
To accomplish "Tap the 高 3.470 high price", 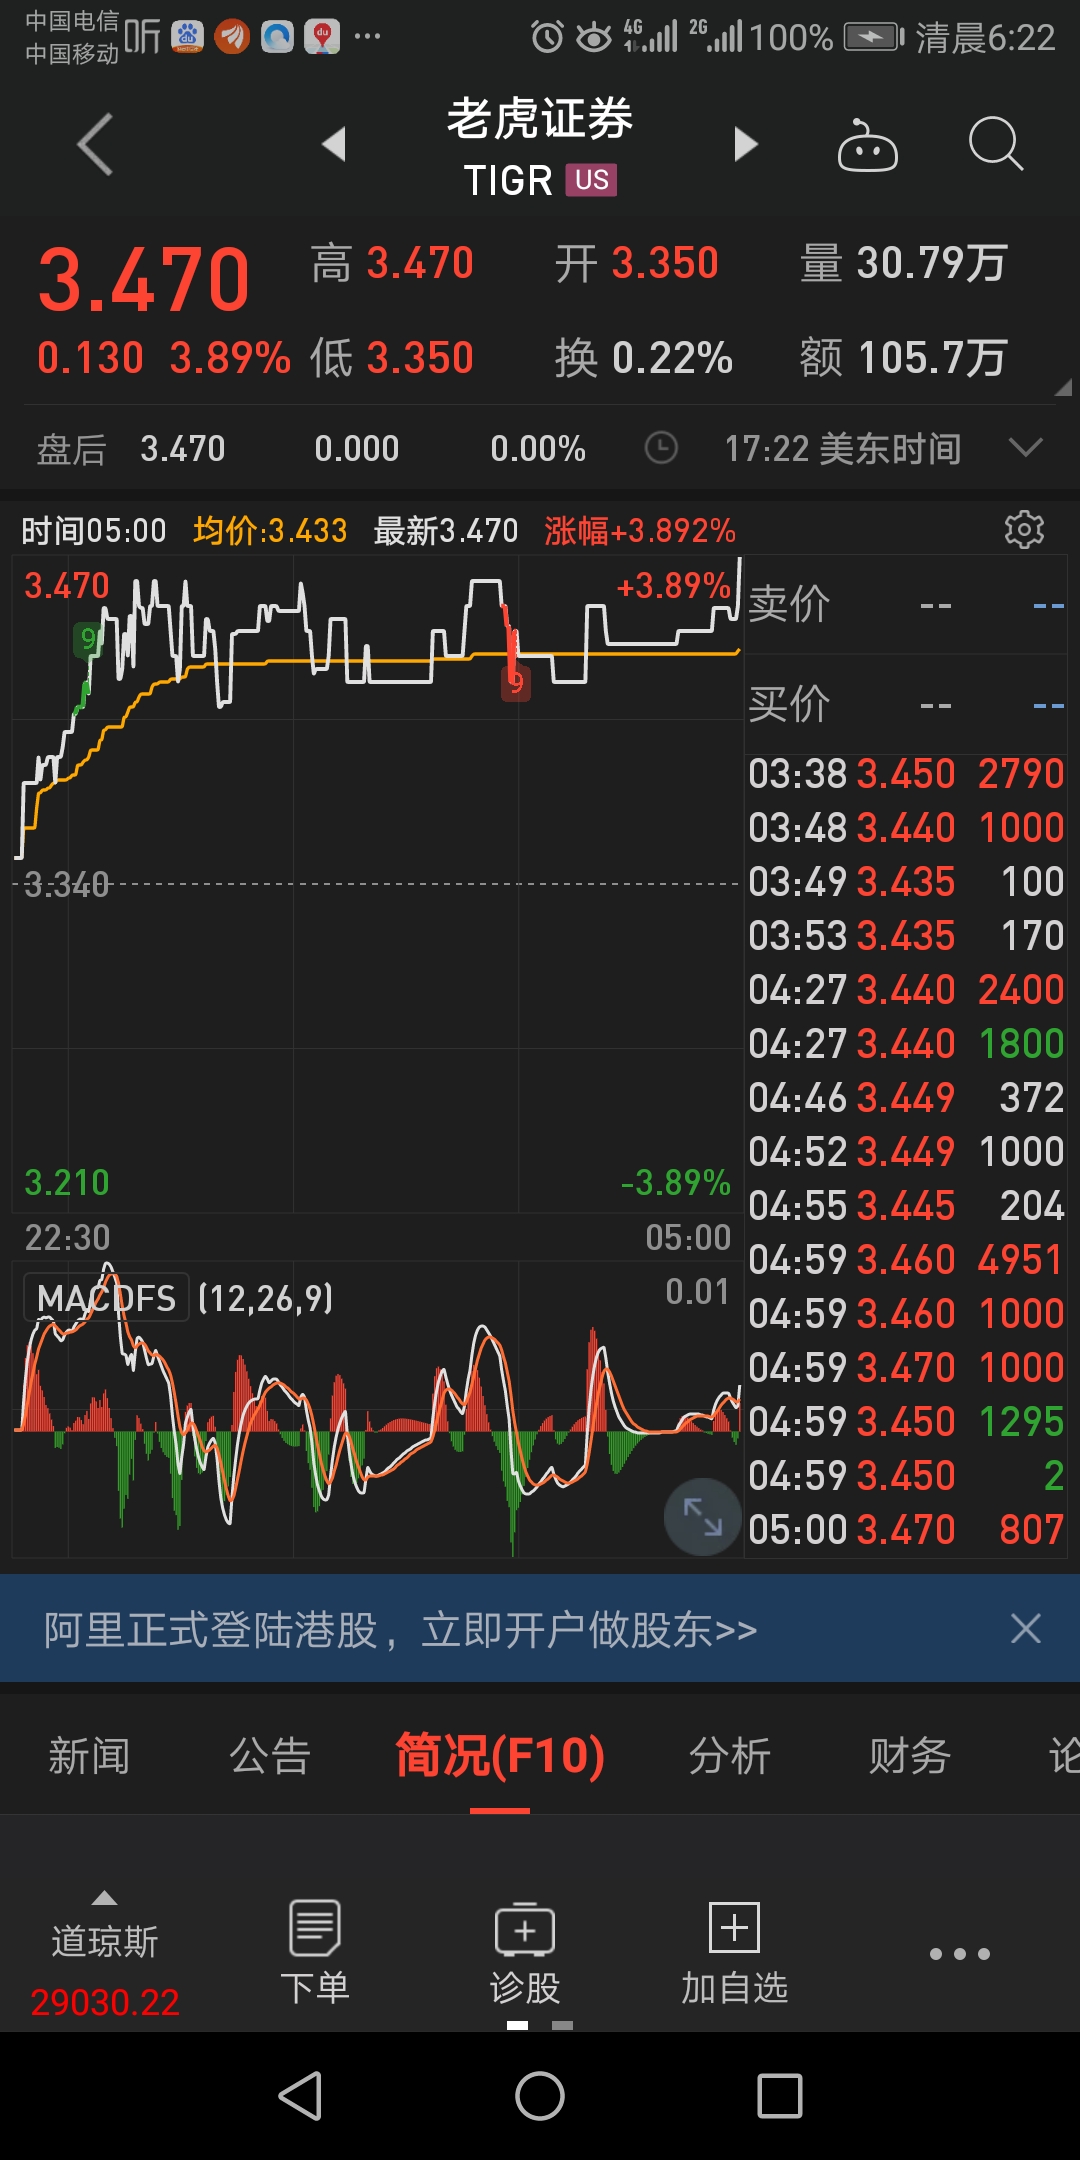I will 392,264.
